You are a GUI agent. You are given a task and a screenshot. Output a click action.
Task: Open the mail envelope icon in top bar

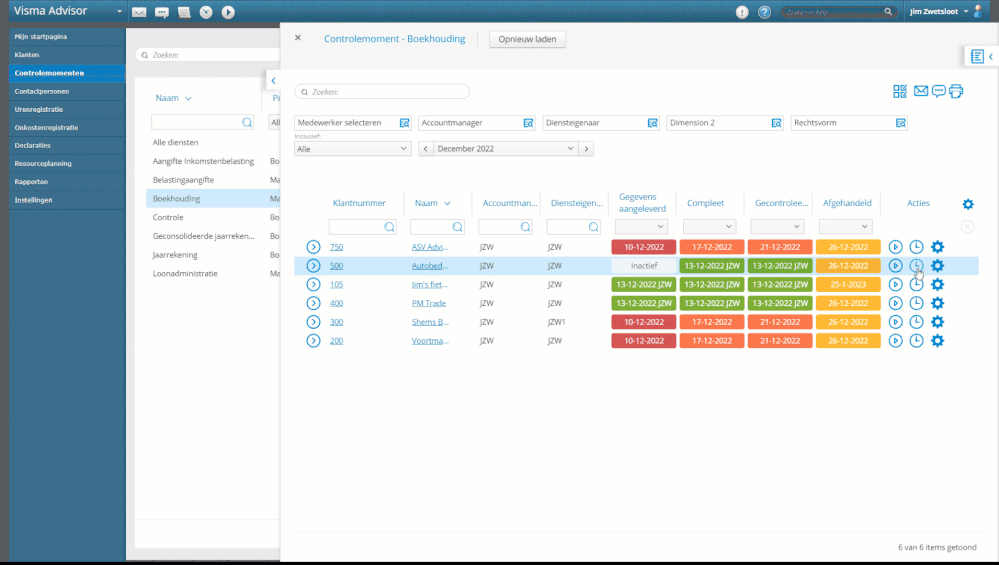click(x=139, y=12)
